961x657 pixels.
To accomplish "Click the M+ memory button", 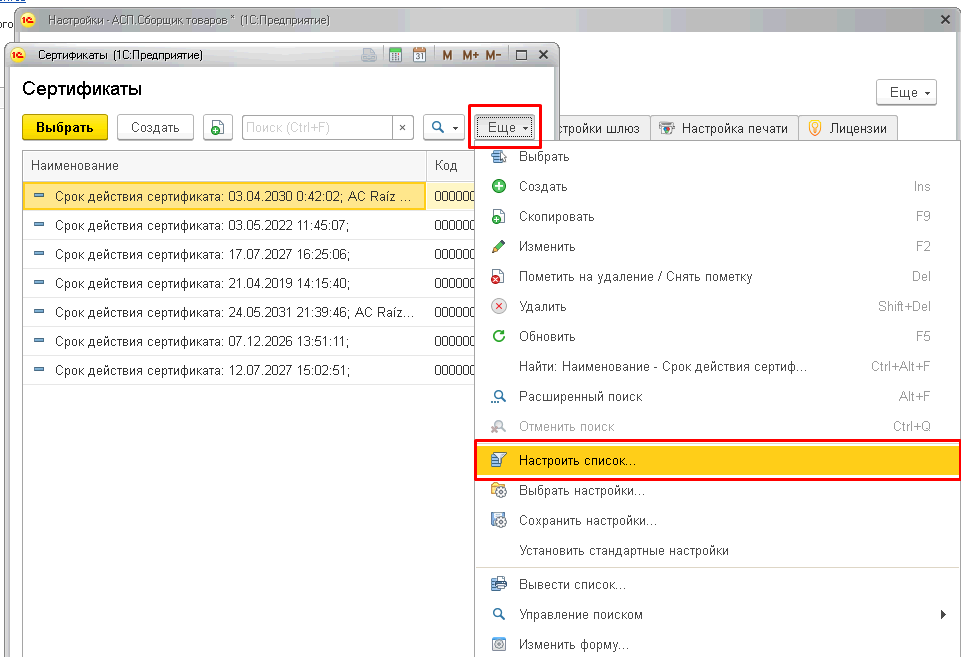I will click(x=471, y=55).
